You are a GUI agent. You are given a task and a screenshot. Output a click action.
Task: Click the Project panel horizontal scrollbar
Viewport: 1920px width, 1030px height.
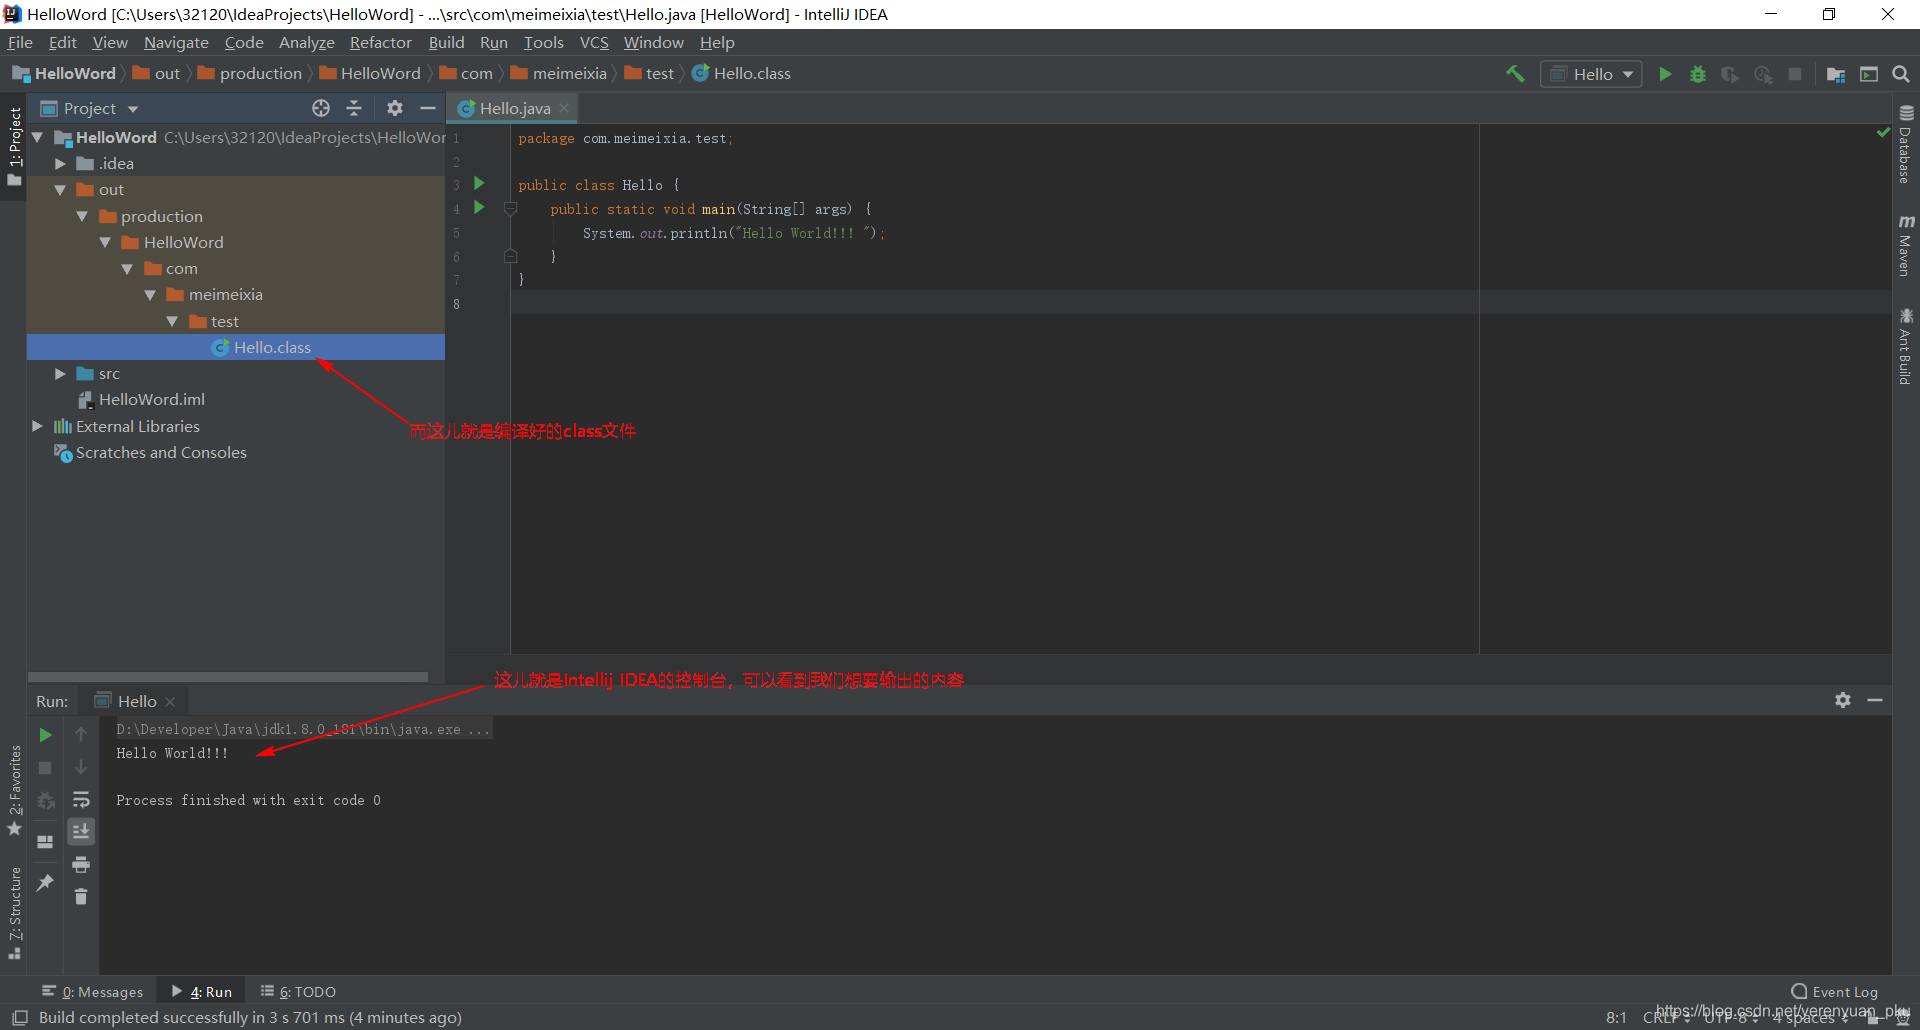(228, 677)
